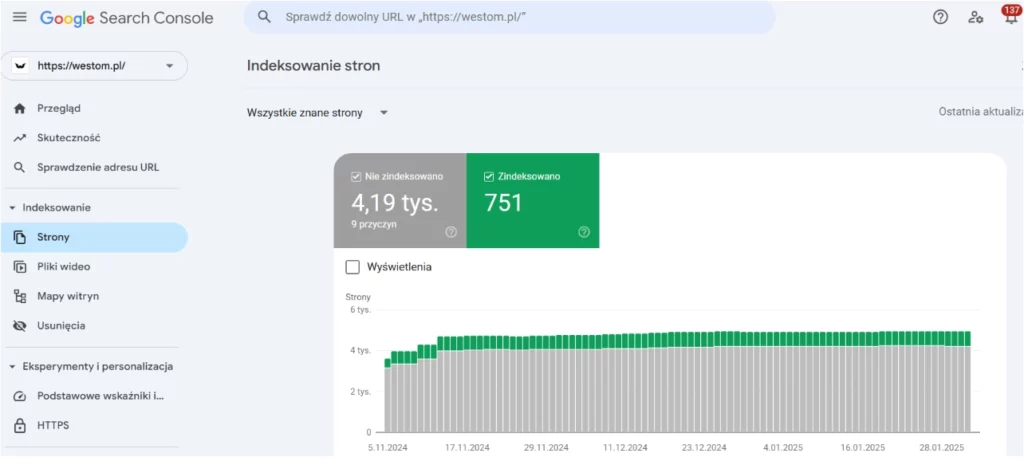
Task: Open user and permissions settings icon
Action: pos(975,17)
